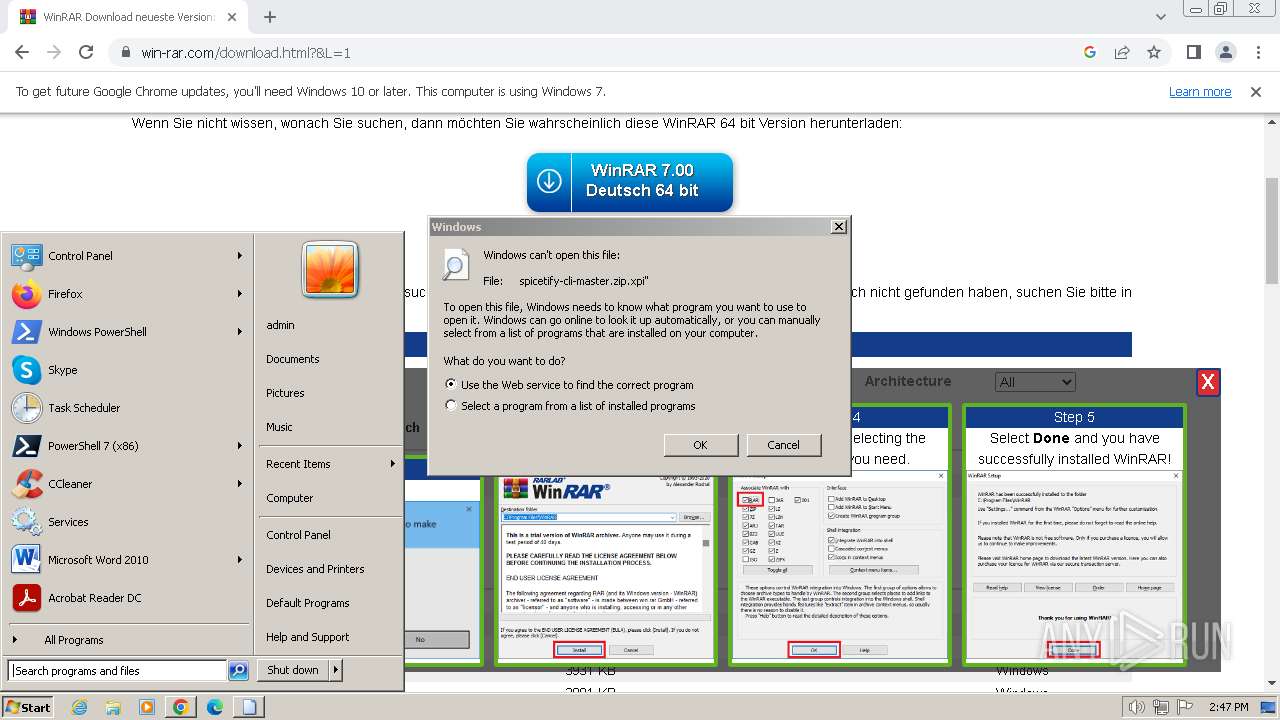Follow the 'Learn more' Chrome update link
The width and height of the screenshot is (1280, 720).
pos(1200,92)
